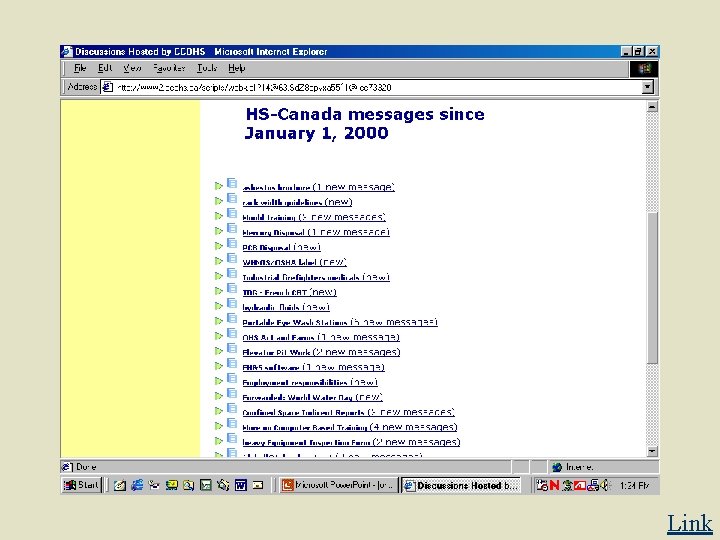Image resolution: width=720 pixels, height=540 pixels.
Task: Expand the Elevator Pit Work thread arrow
Action: pyautogui.click(x=219, y=351)
